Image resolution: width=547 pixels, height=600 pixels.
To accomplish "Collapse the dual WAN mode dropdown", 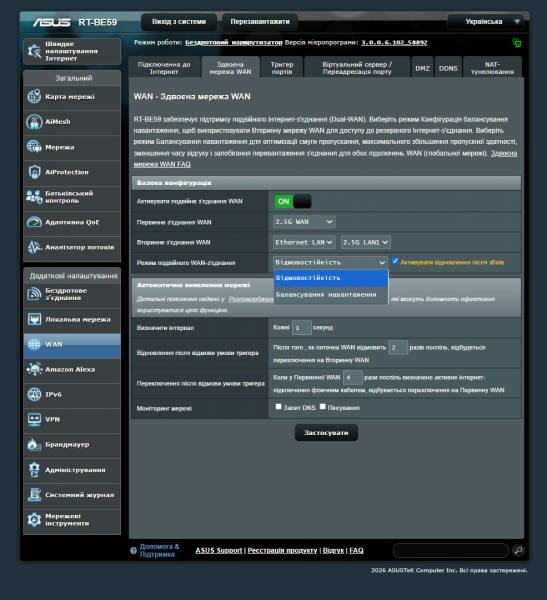I will (330, 262).
